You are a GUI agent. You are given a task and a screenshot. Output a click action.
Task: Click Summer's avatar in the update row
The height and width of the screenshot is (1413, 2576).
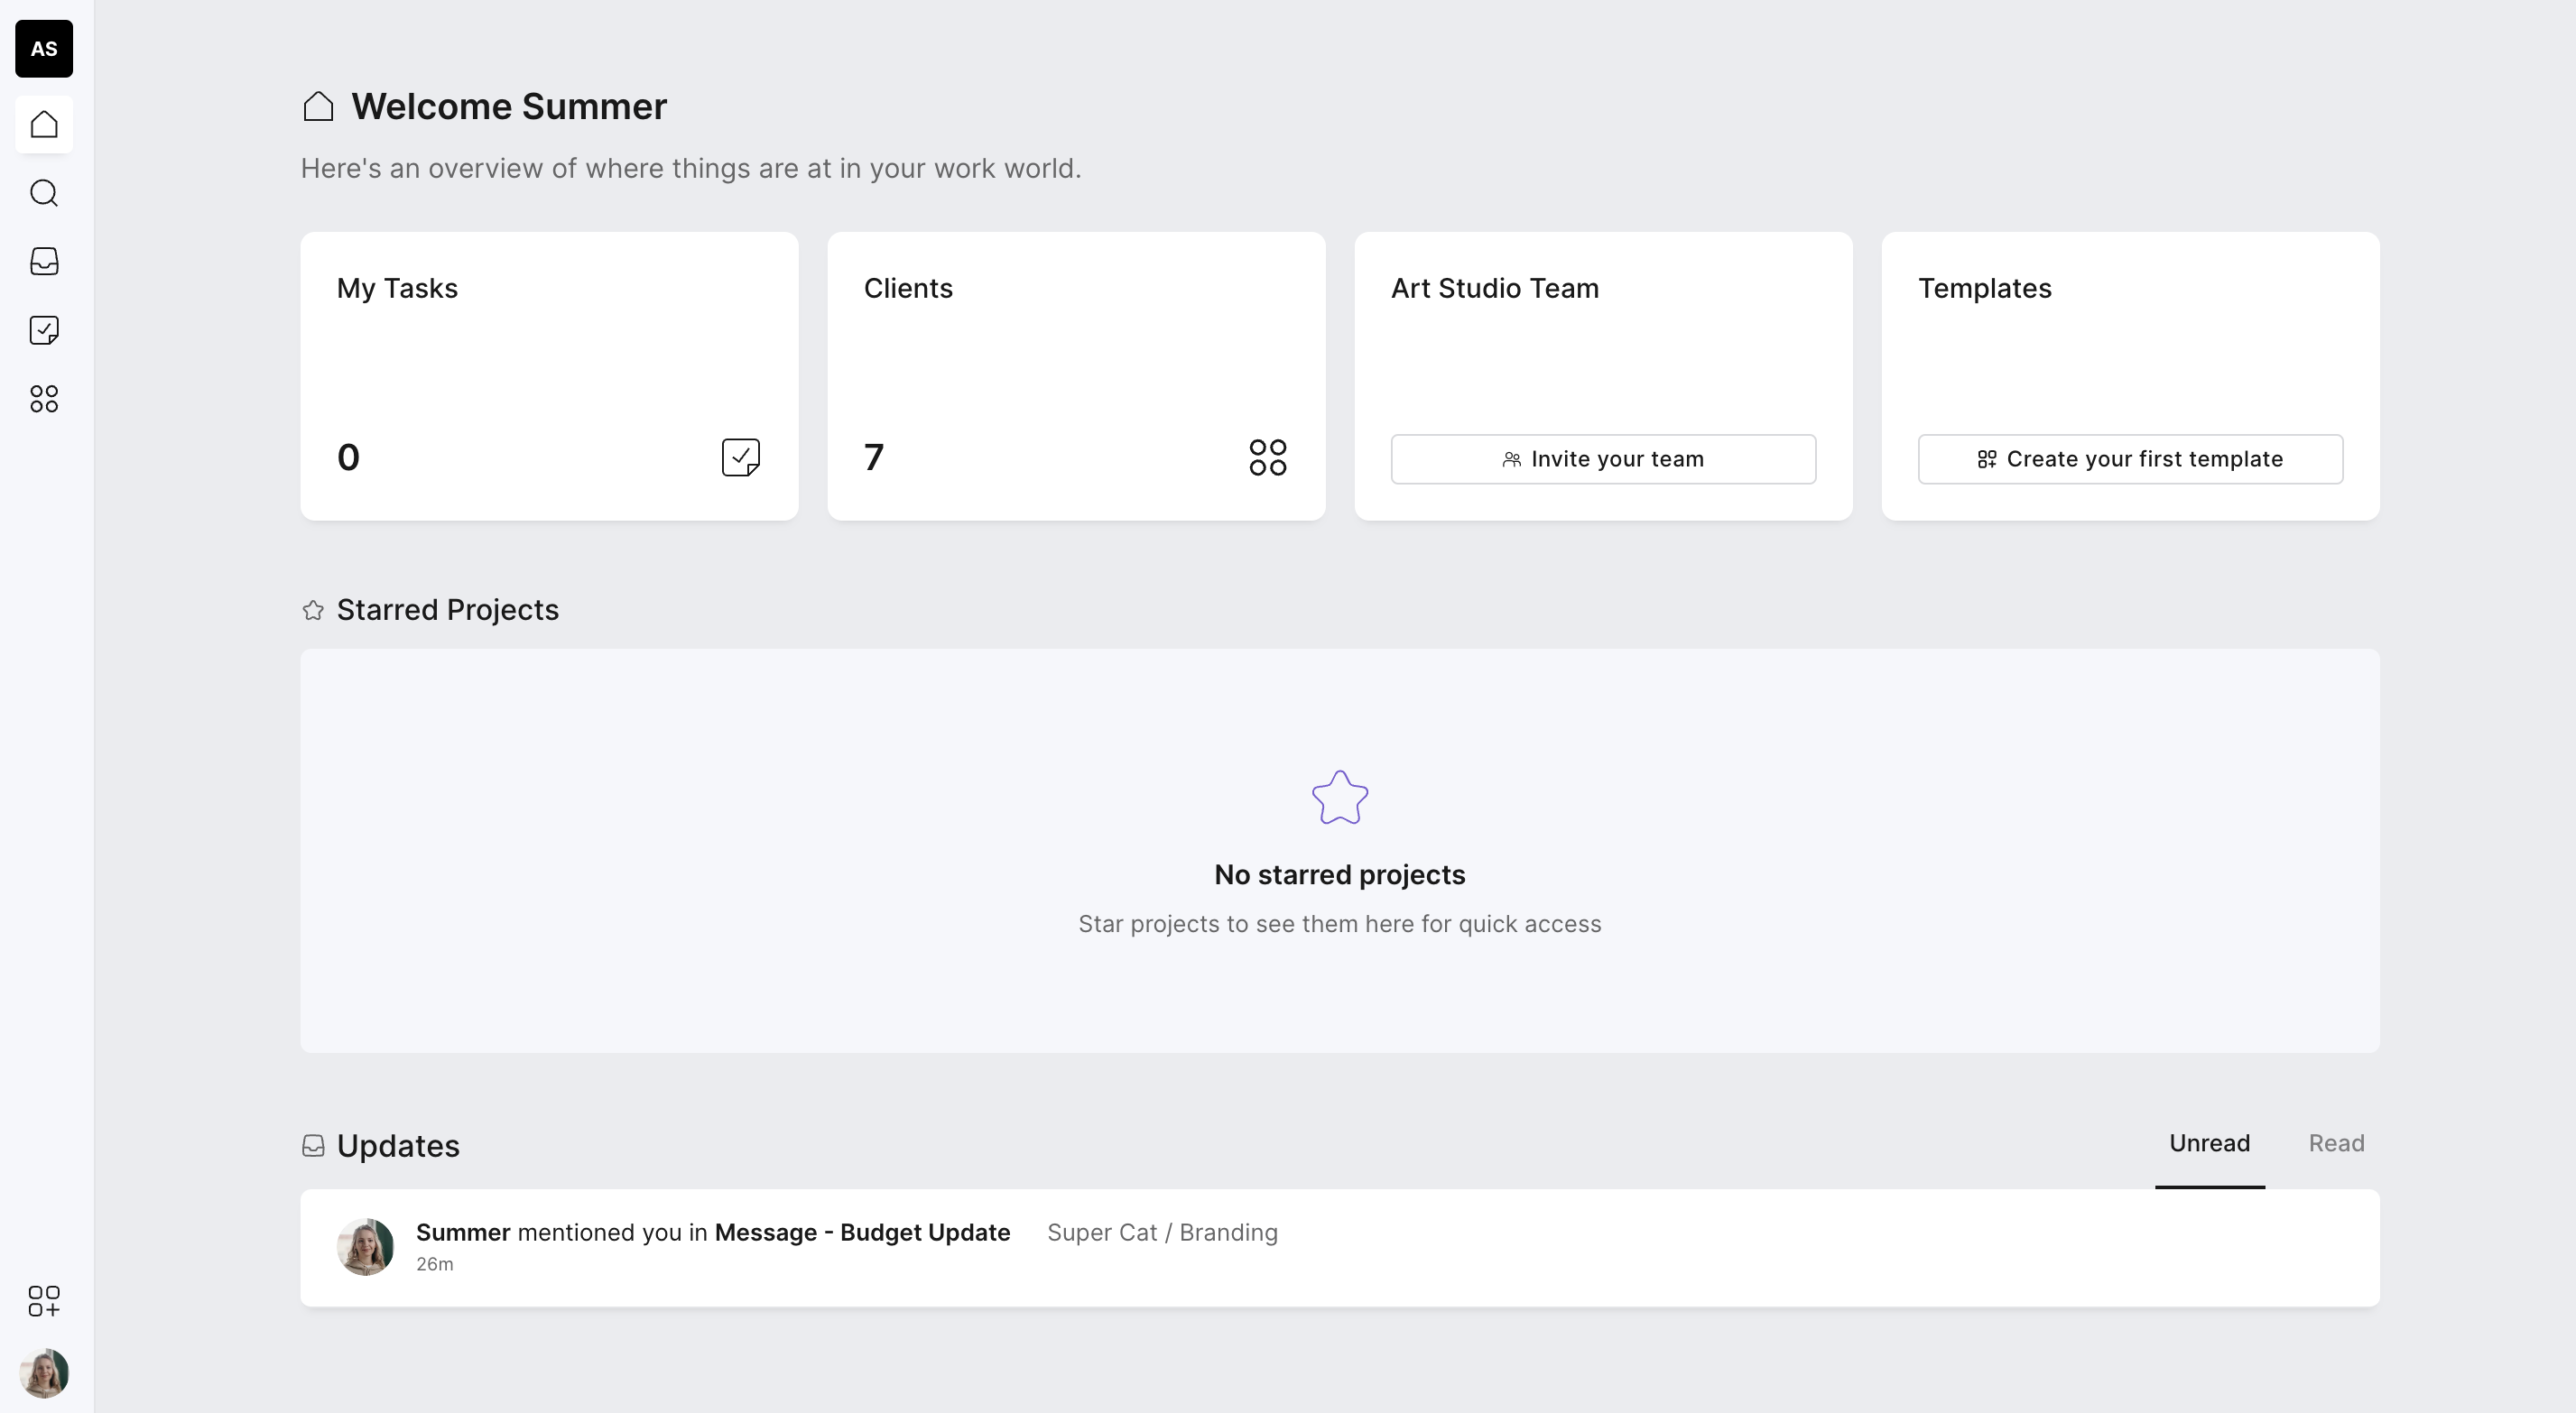click(365, 1246)
